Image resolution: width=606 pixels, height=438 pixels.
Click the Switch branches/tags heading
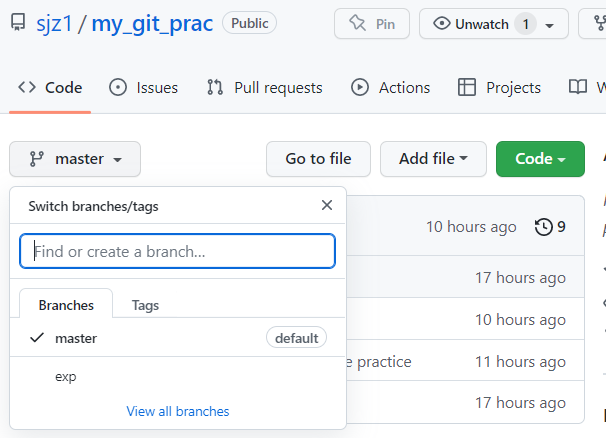[94, 206]
